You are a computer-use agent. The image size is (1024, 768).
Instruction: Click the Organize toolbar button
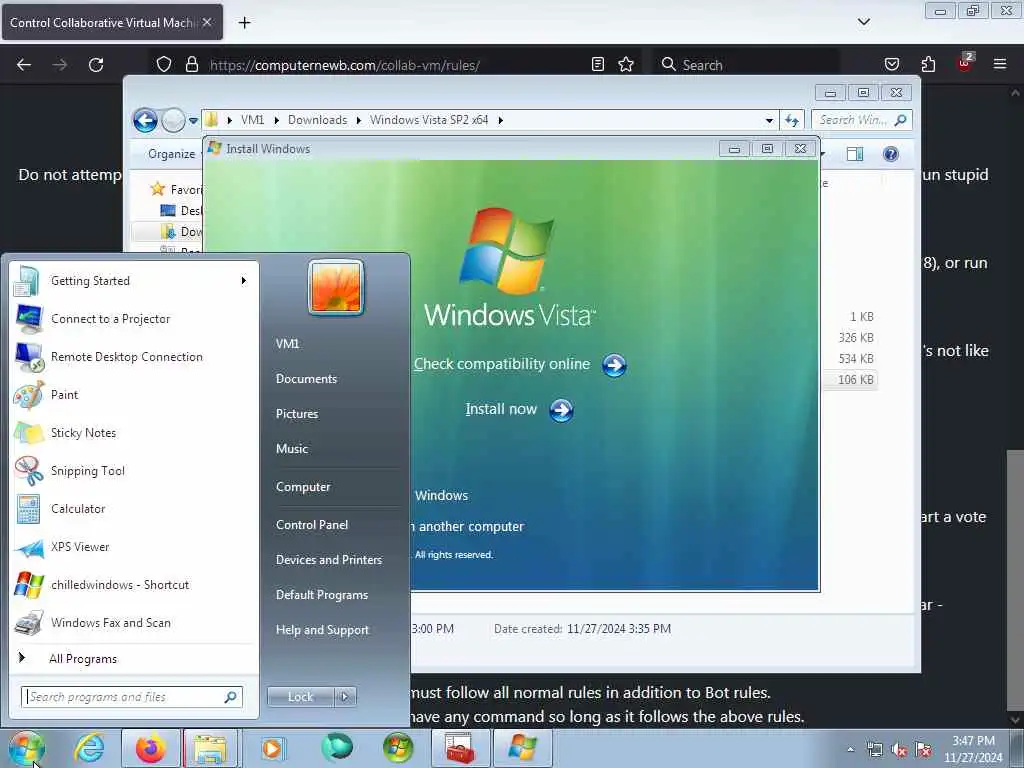[171, 154]
